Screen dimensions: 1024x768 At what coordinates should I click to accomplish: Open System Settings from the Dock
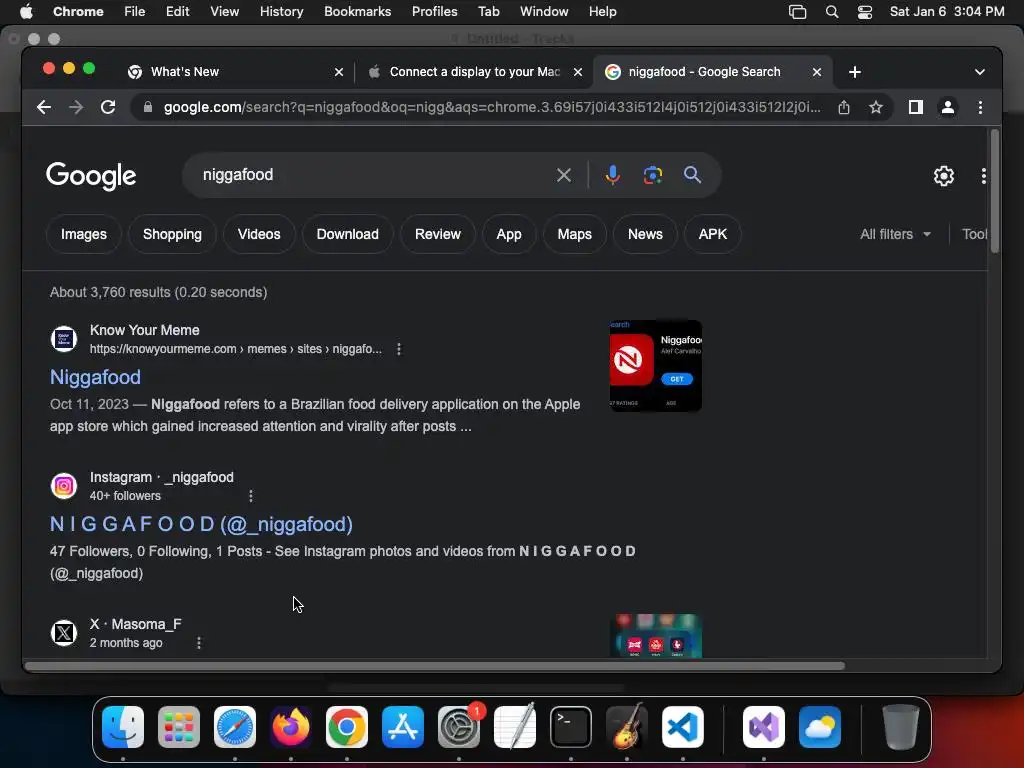click(x=459, y=727)
